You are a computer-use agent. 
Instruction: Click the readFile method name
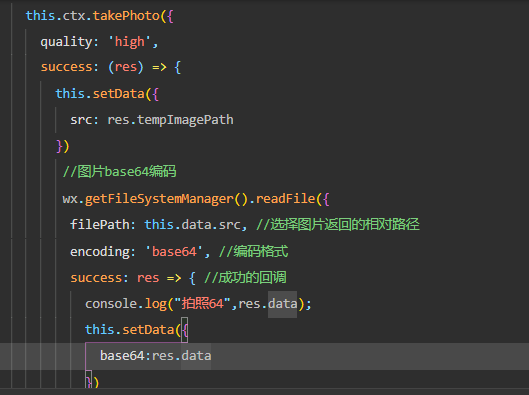[x=285, y=198]
